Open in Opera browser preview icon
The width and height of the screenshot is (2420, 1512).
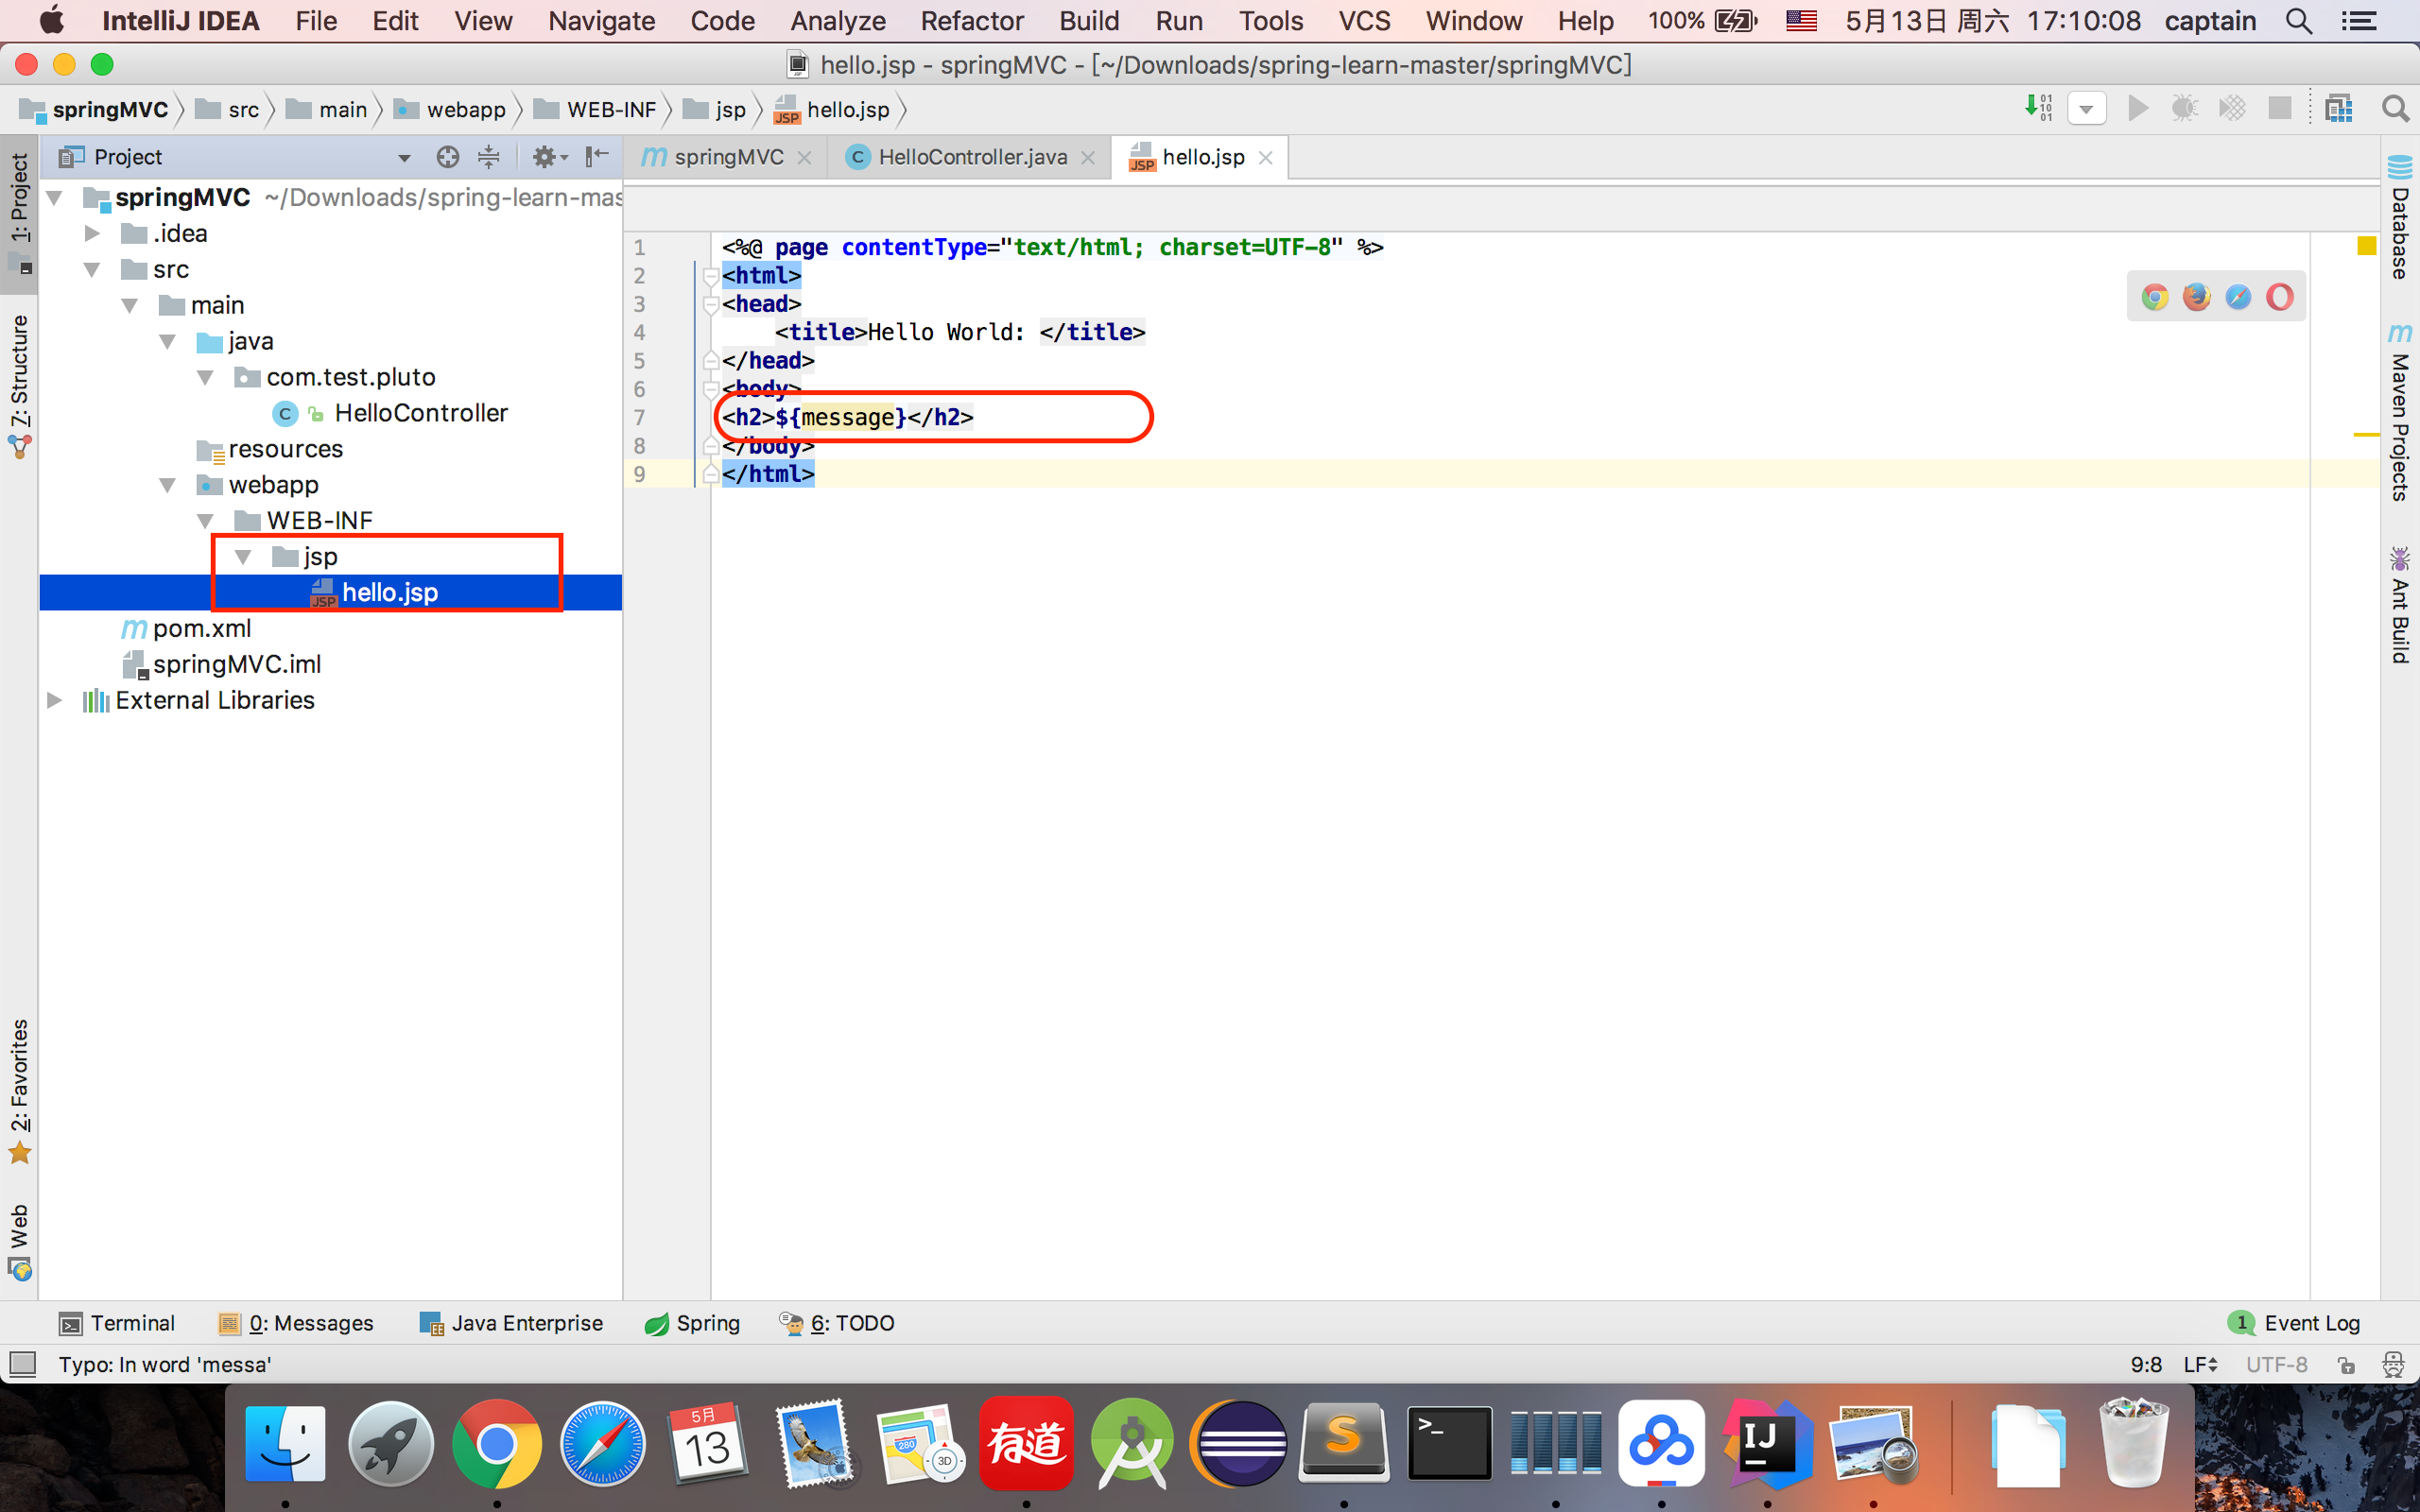click(x=2279, y=297)
